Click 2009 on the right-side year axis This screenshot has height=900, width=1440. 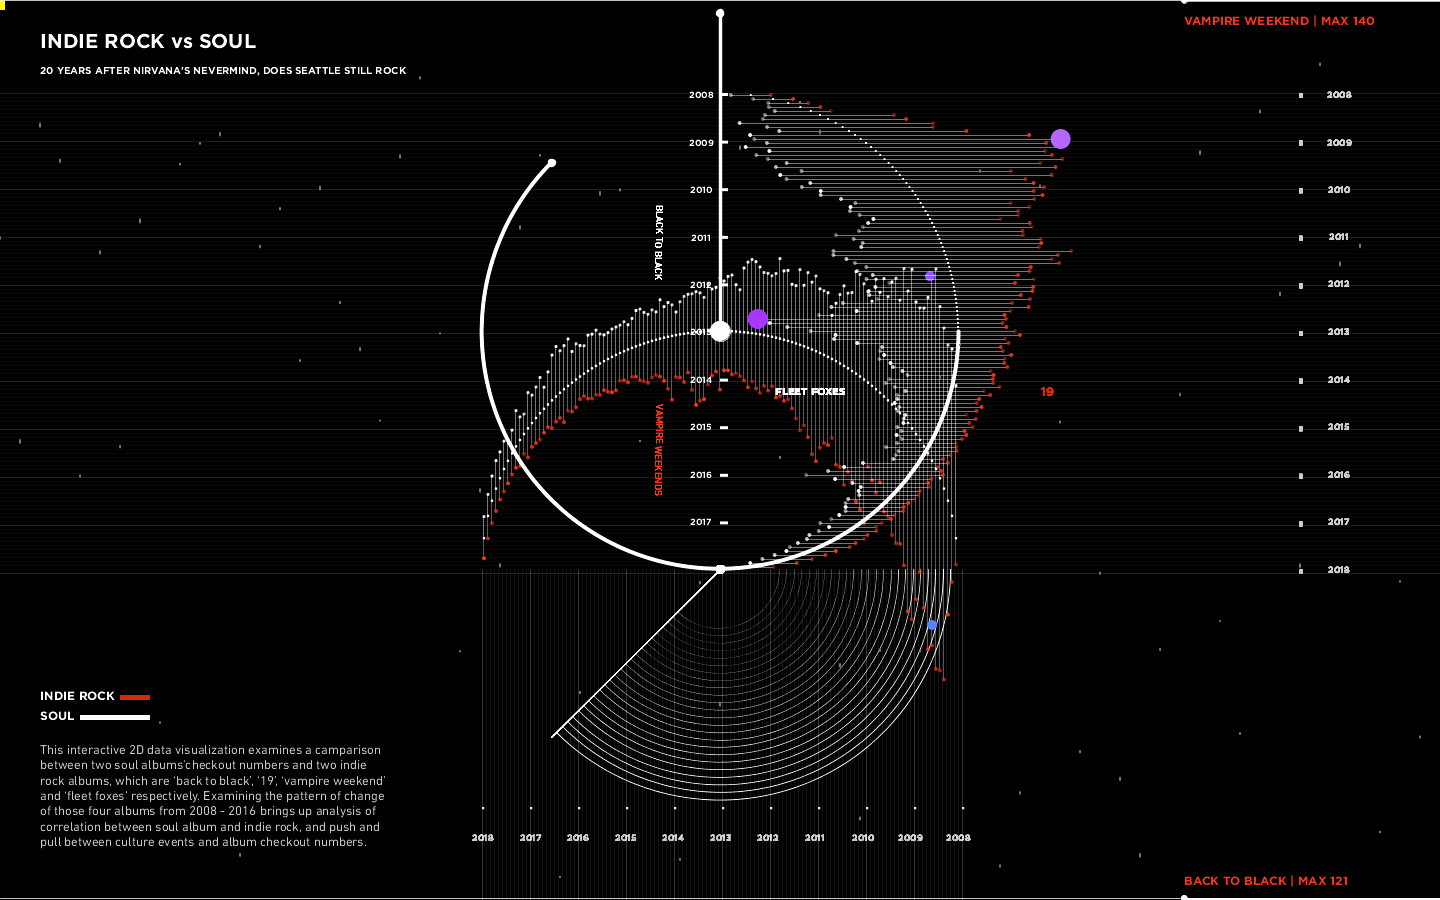pyautogui.click(x=1338, y=143)
